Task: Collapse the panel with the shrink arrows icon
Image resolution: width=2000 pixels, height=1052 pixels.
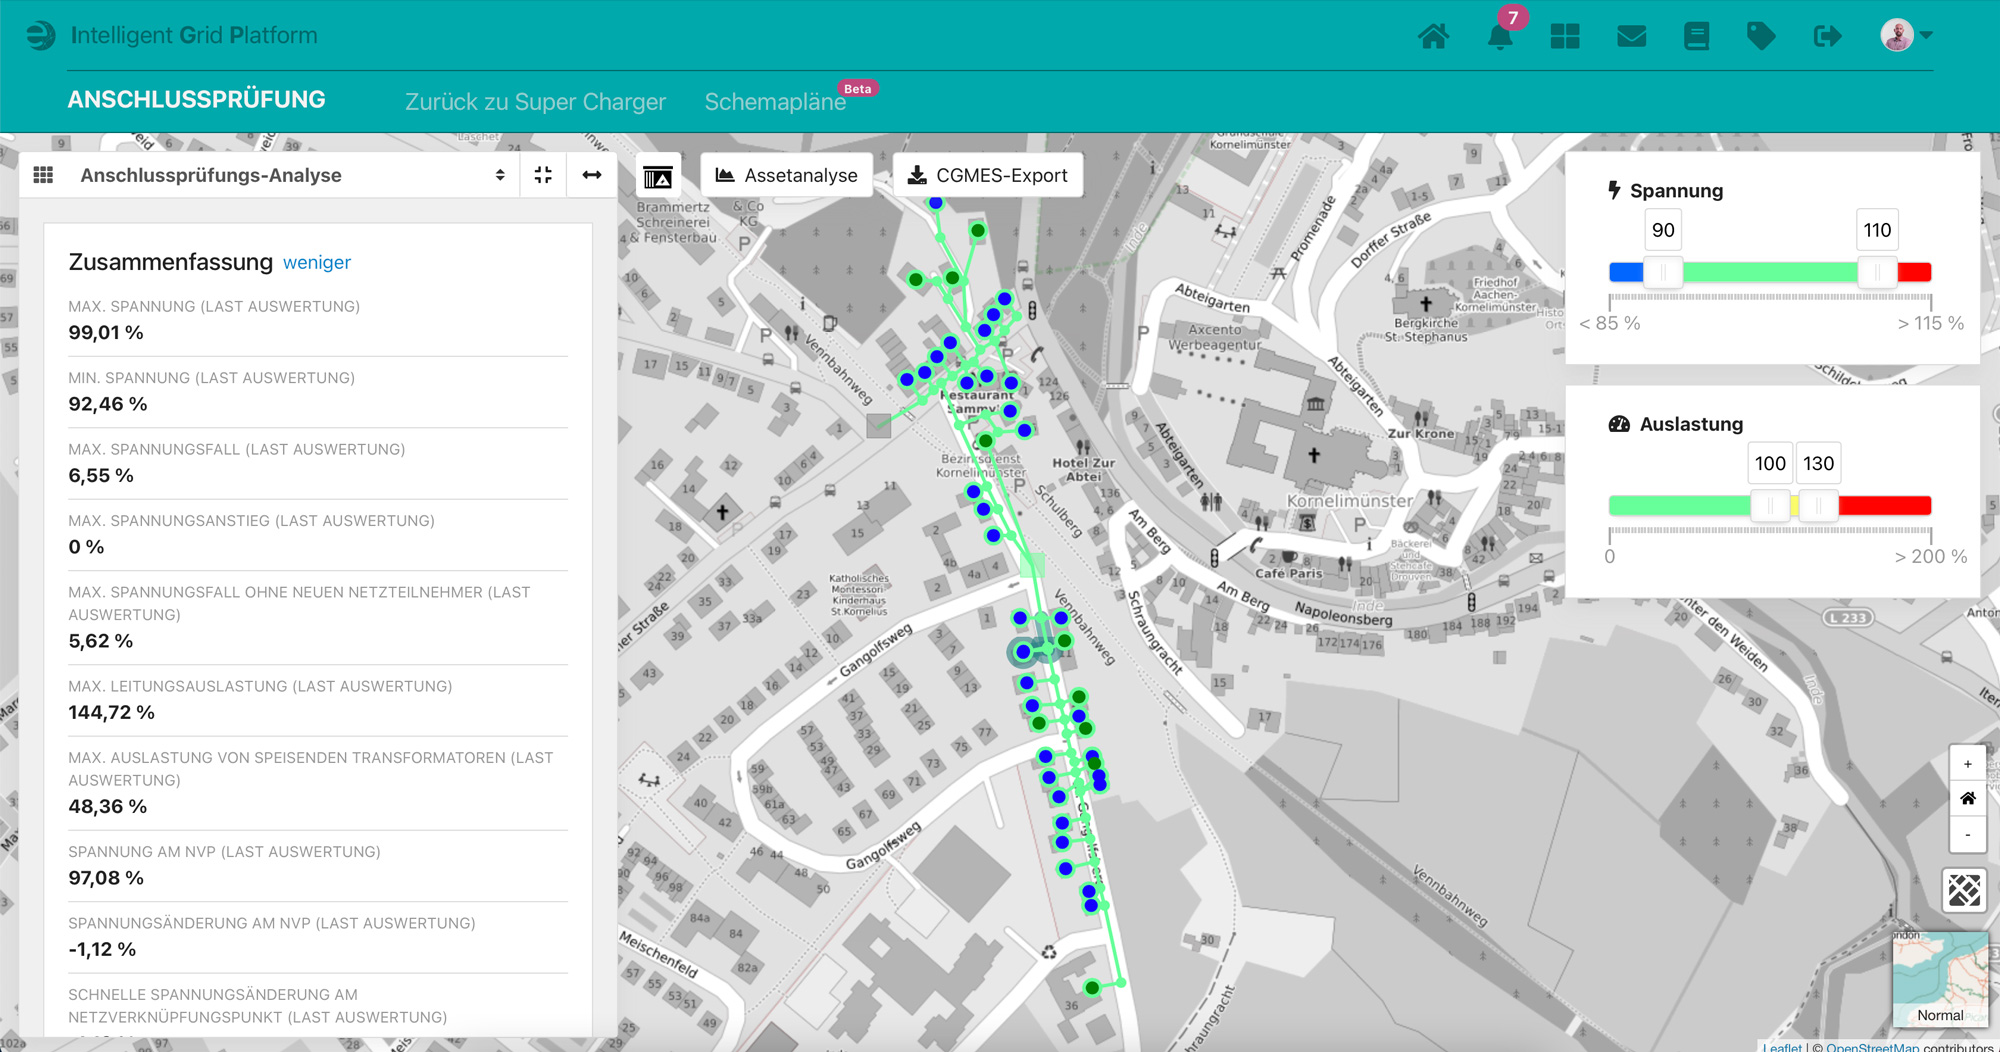Action: (543, 174)
